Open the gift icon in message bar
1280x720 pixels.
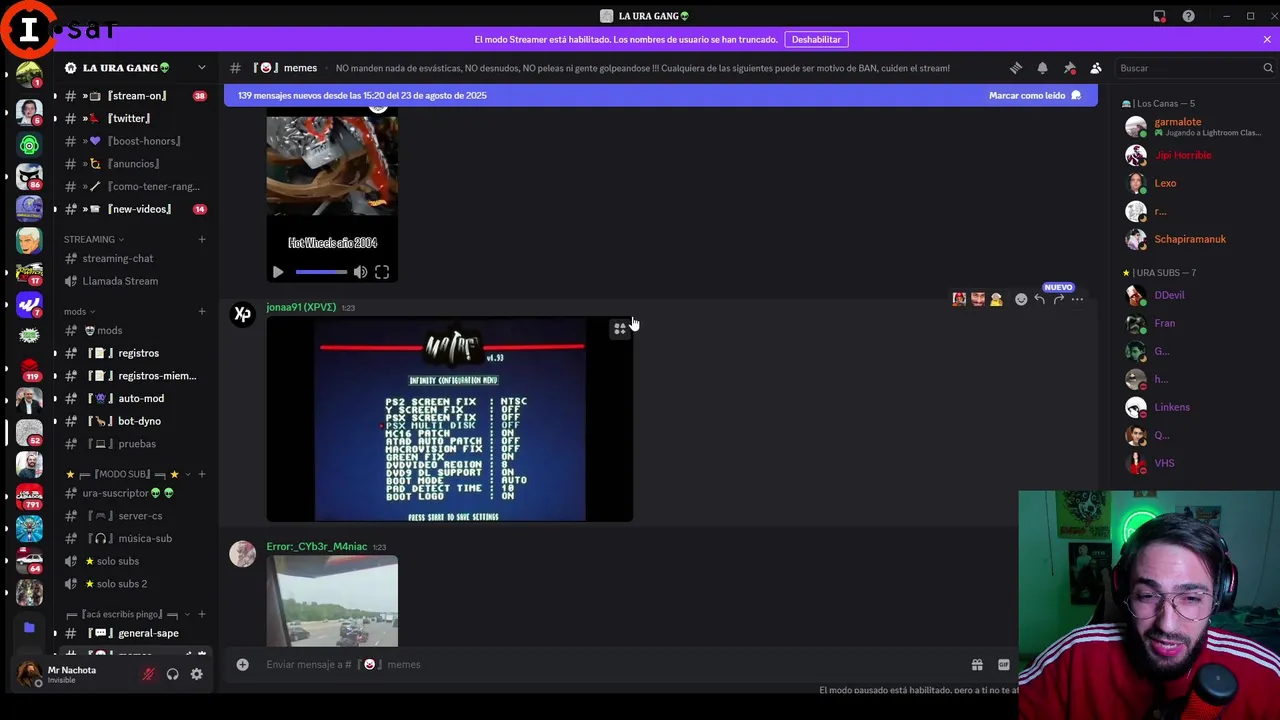pyautogui.click(x=977, y=664)
